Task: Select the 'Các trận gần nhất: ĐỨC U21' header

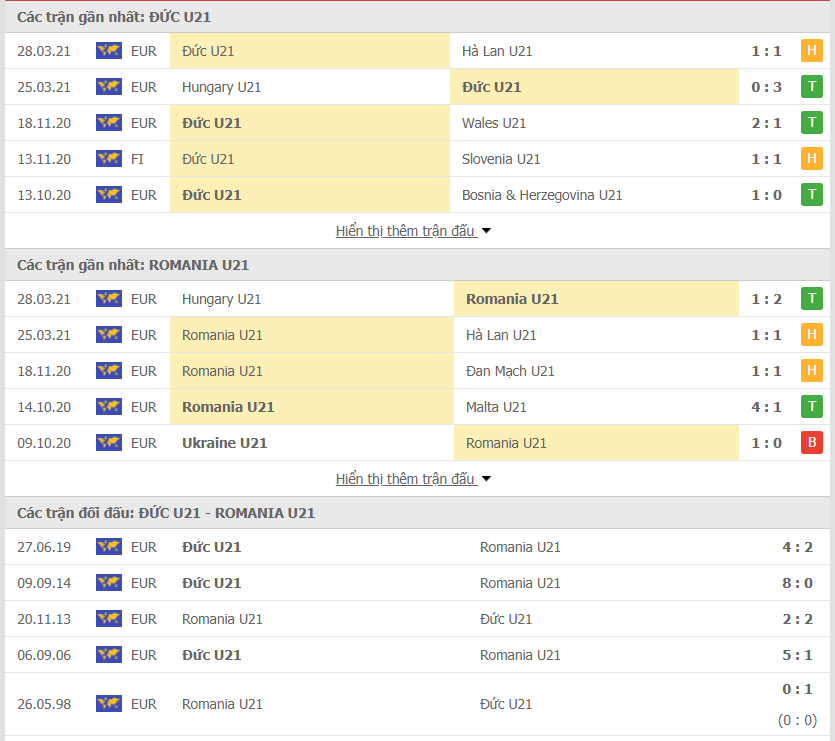Action: coord(114,17)
